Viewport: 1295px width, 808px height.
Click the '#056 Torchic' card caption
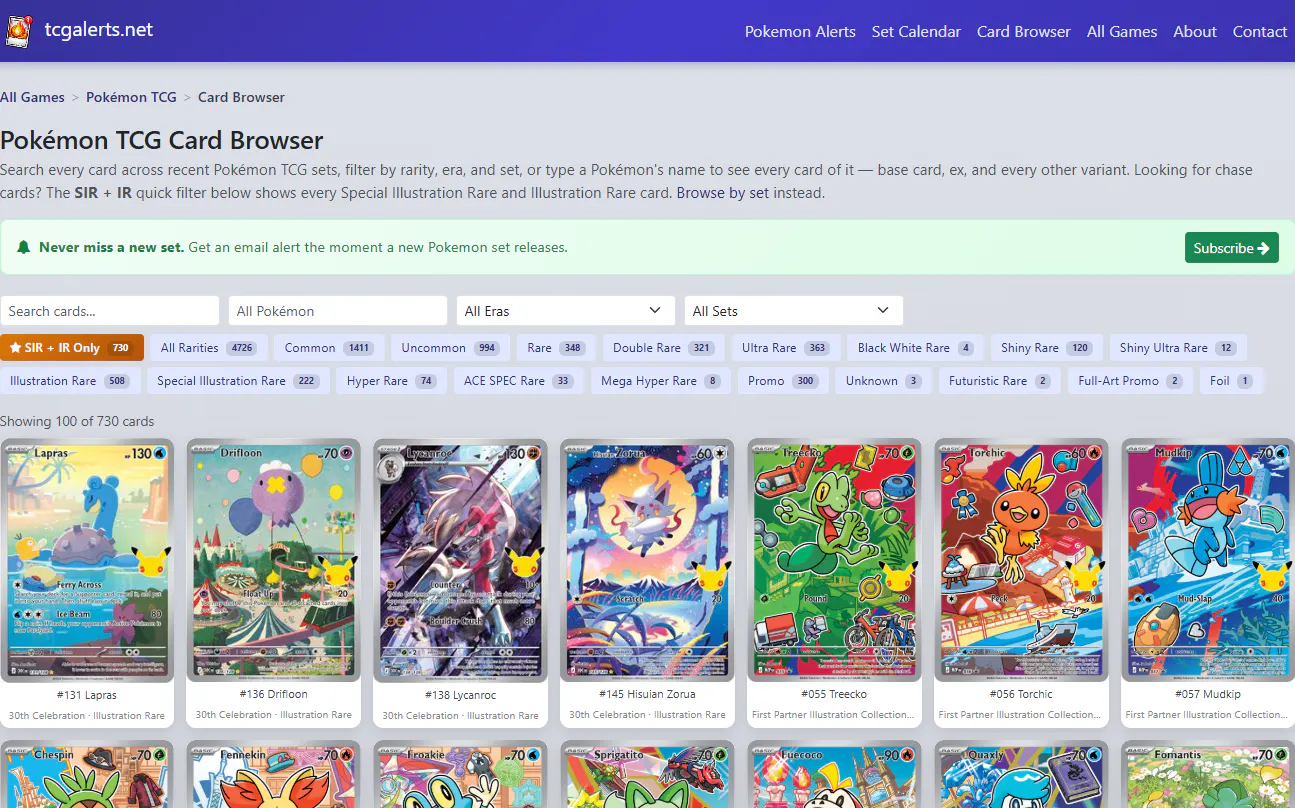pos(1021,694)
